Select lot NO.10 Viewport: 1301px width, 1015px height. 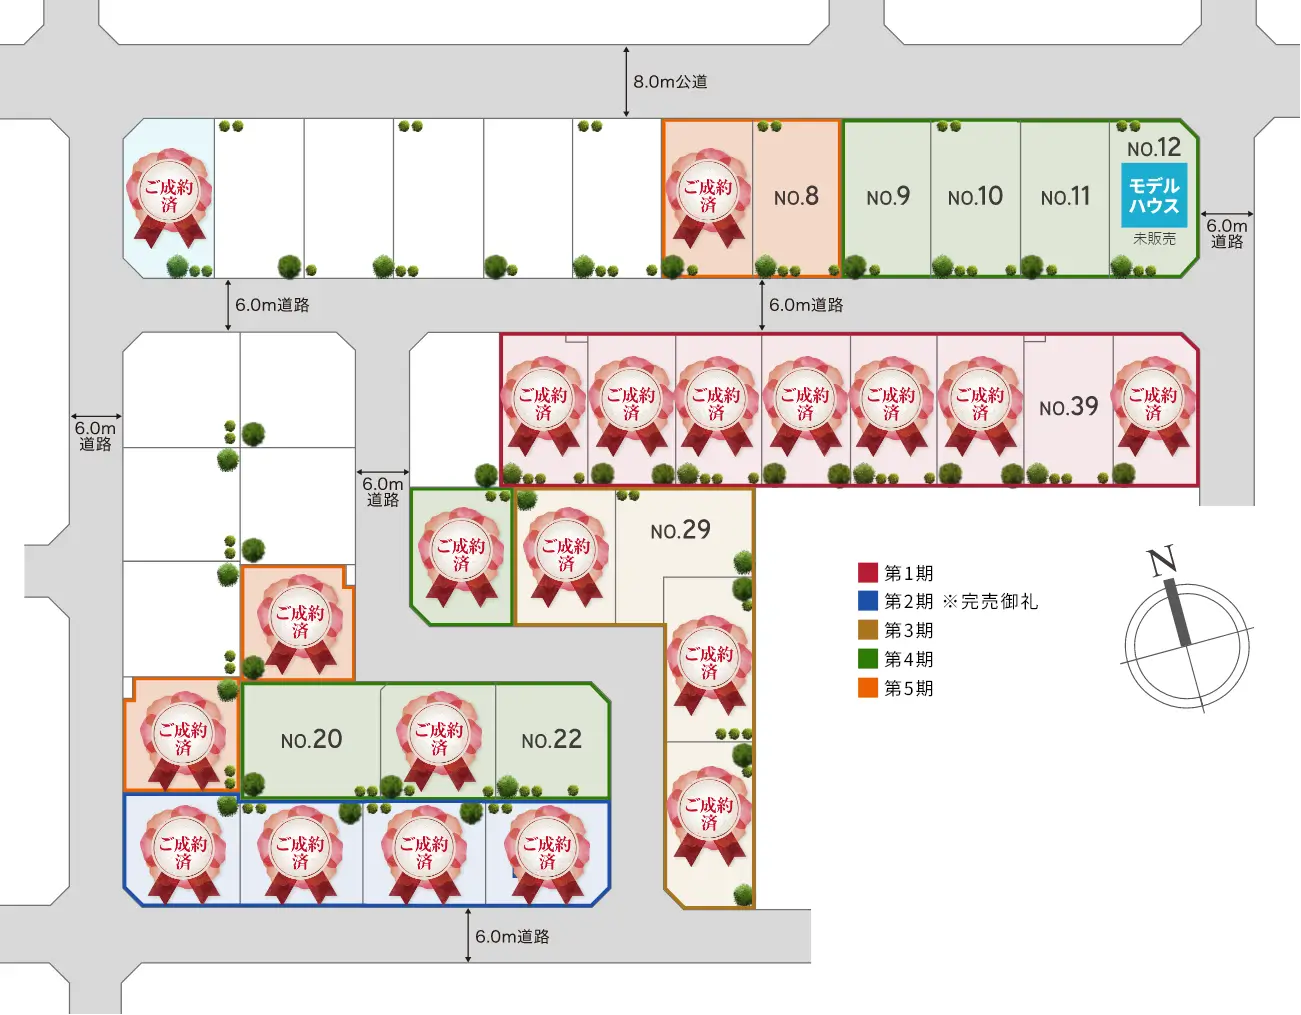click(975, 197)
